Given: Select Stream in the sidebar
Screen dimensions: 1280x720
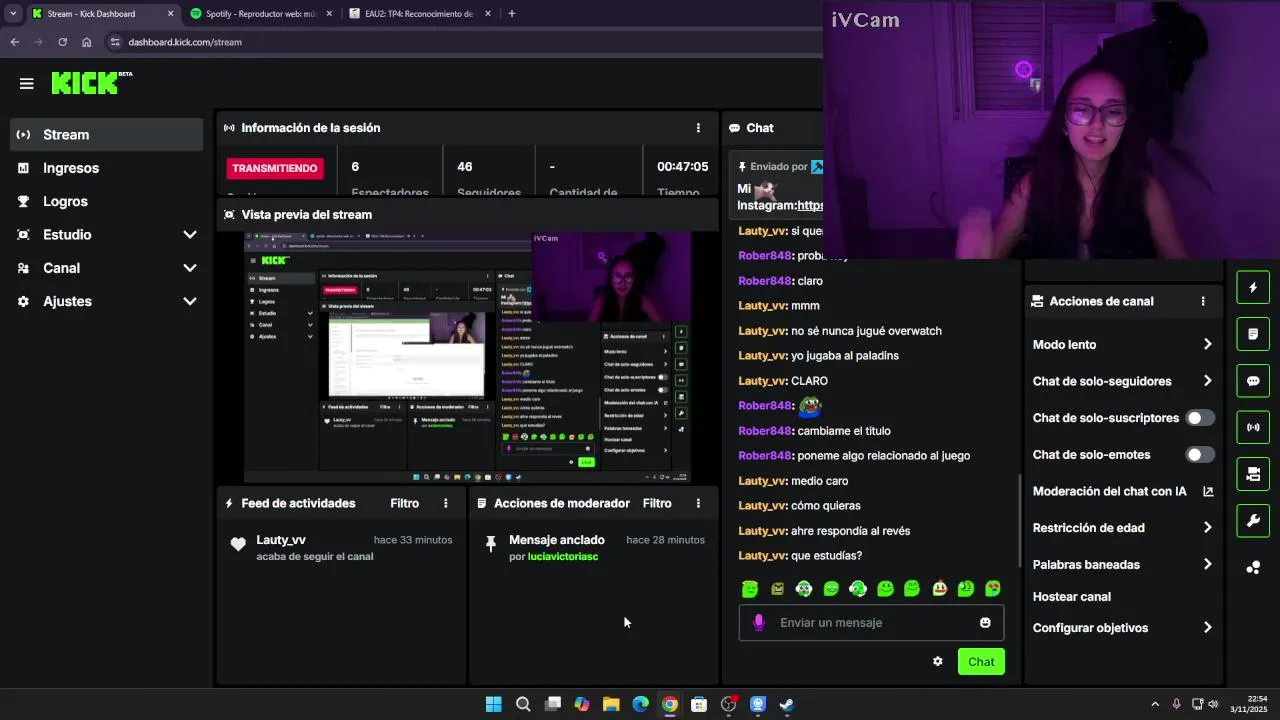Looking at the screenshot, I should (107, 134).
